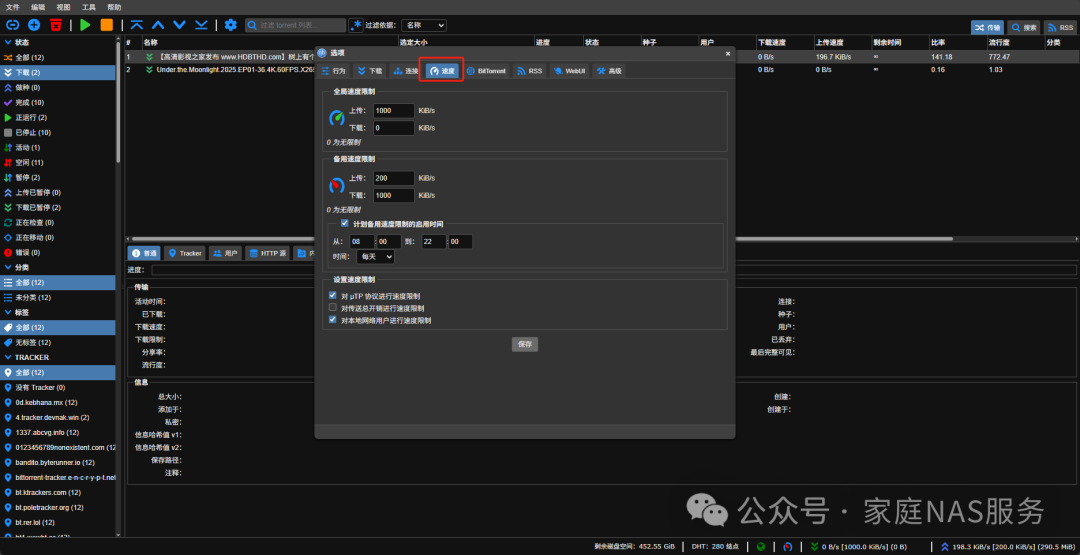Image resolution: width=1080 pixels, height=555 pixels.
Task: Click upload speed arrows icon in status bar
Action: pos(944,547)
